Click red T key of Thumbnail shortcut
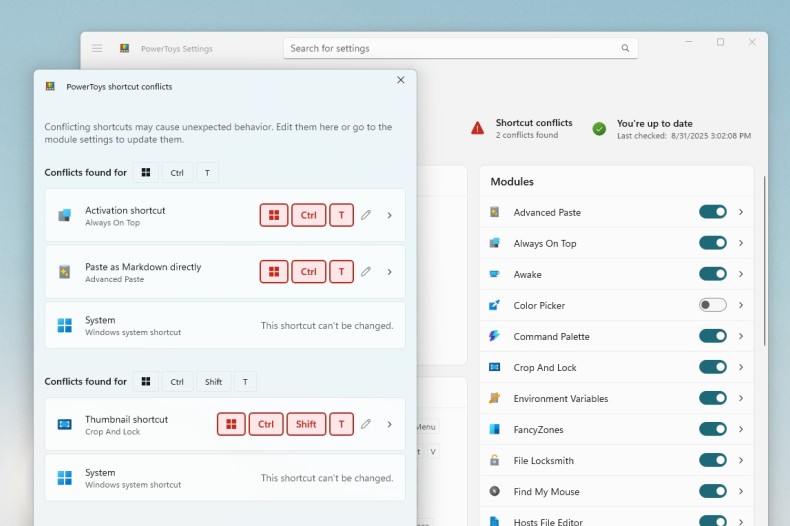 (x=342, y=424)
